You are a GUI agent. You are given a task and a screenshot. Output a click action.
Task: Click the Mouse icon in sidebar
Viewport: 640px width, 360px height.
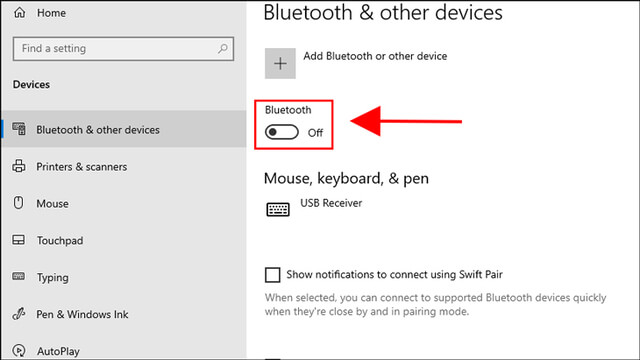[18, 203]
